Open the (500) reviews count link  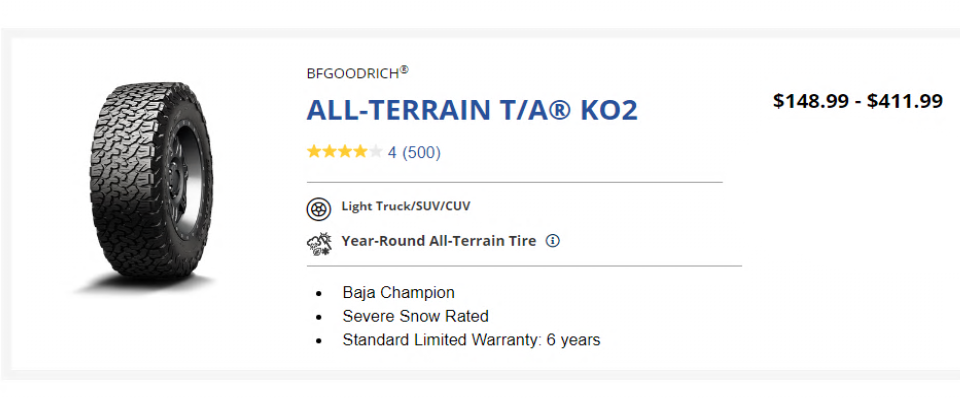421,153
